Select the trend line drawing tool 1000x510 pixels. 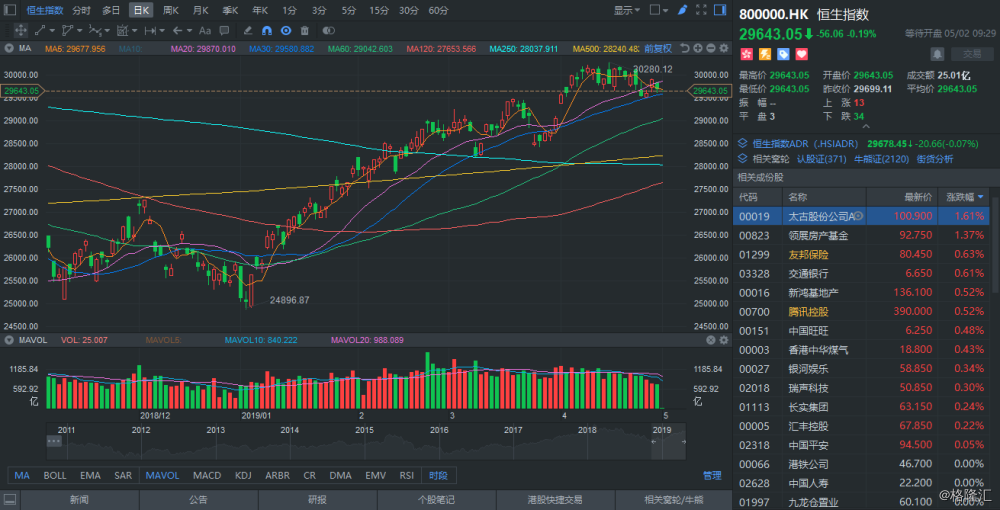(x=40, y=30)
